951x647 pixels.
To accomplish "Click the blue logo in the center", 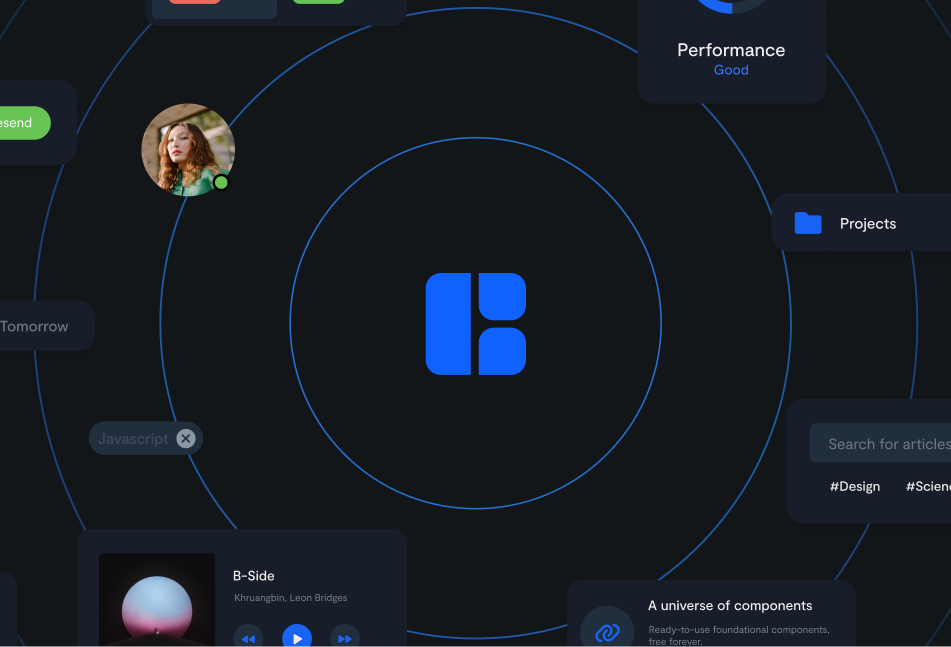I will (x=476, y=324).
